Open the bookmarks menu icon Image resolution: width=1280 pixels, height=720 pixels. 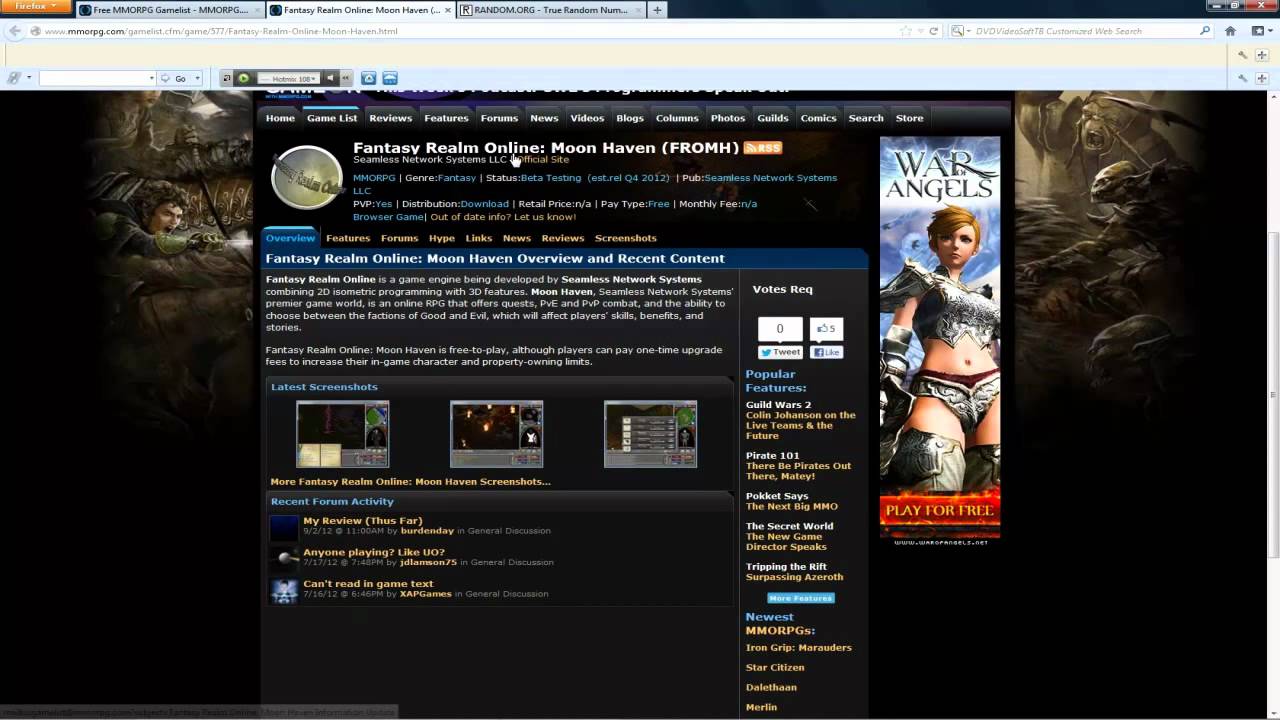tap(1258, 31)
